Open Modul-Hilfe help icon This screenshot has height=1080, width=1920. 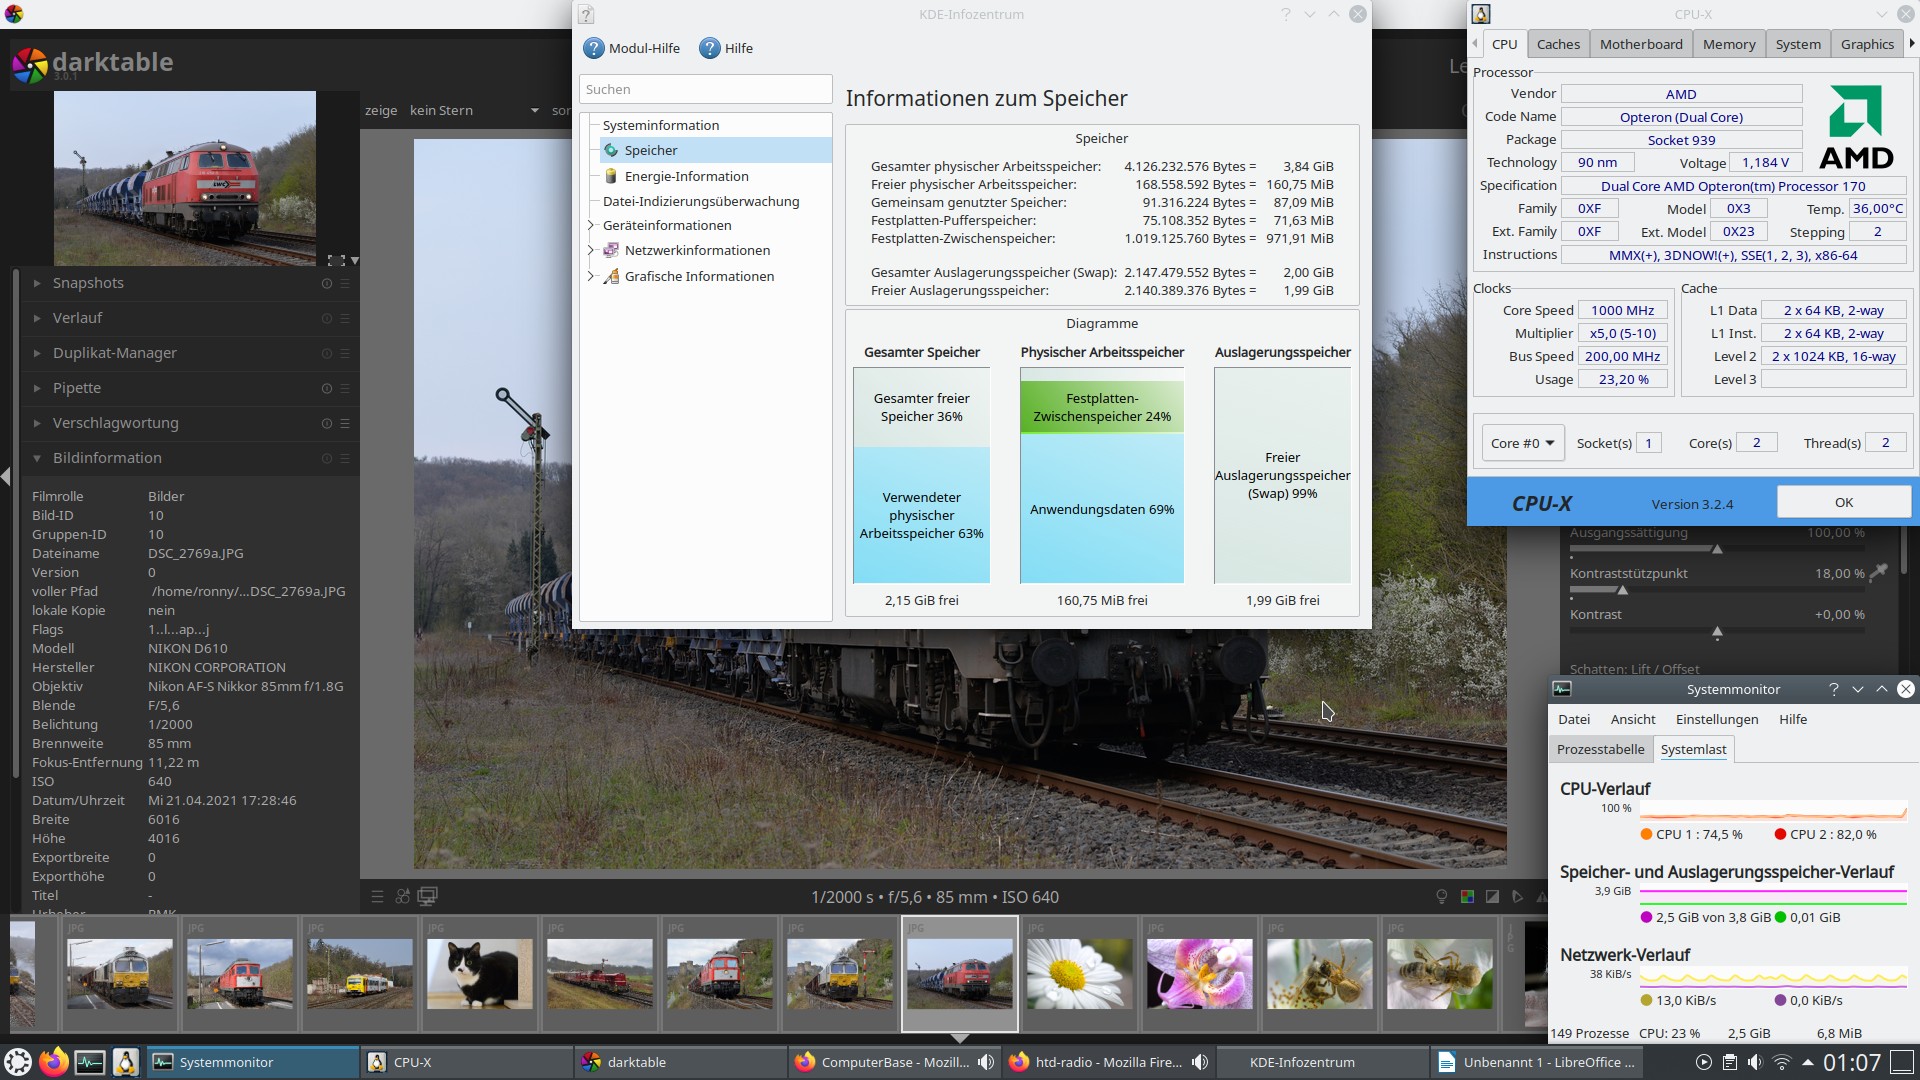pos(594,48)
